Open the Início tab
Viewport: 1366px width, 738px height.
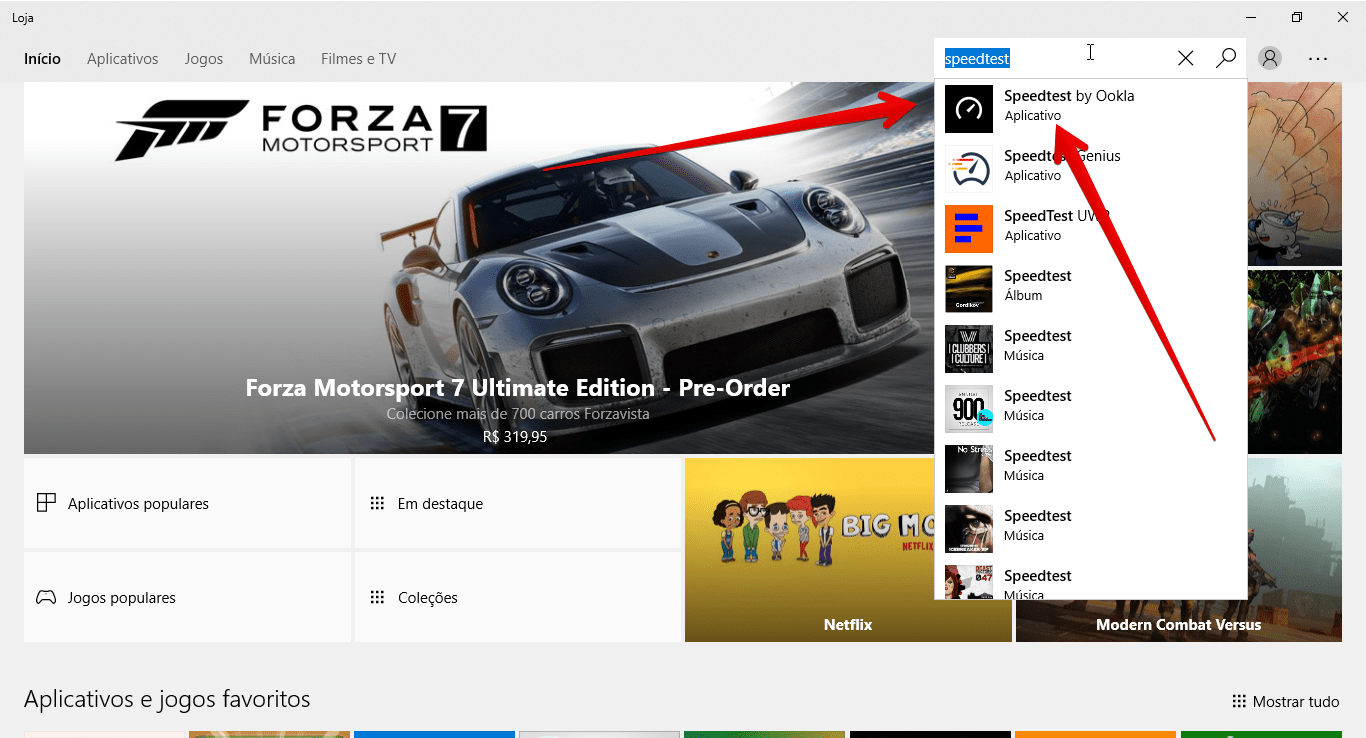[42, 59]
